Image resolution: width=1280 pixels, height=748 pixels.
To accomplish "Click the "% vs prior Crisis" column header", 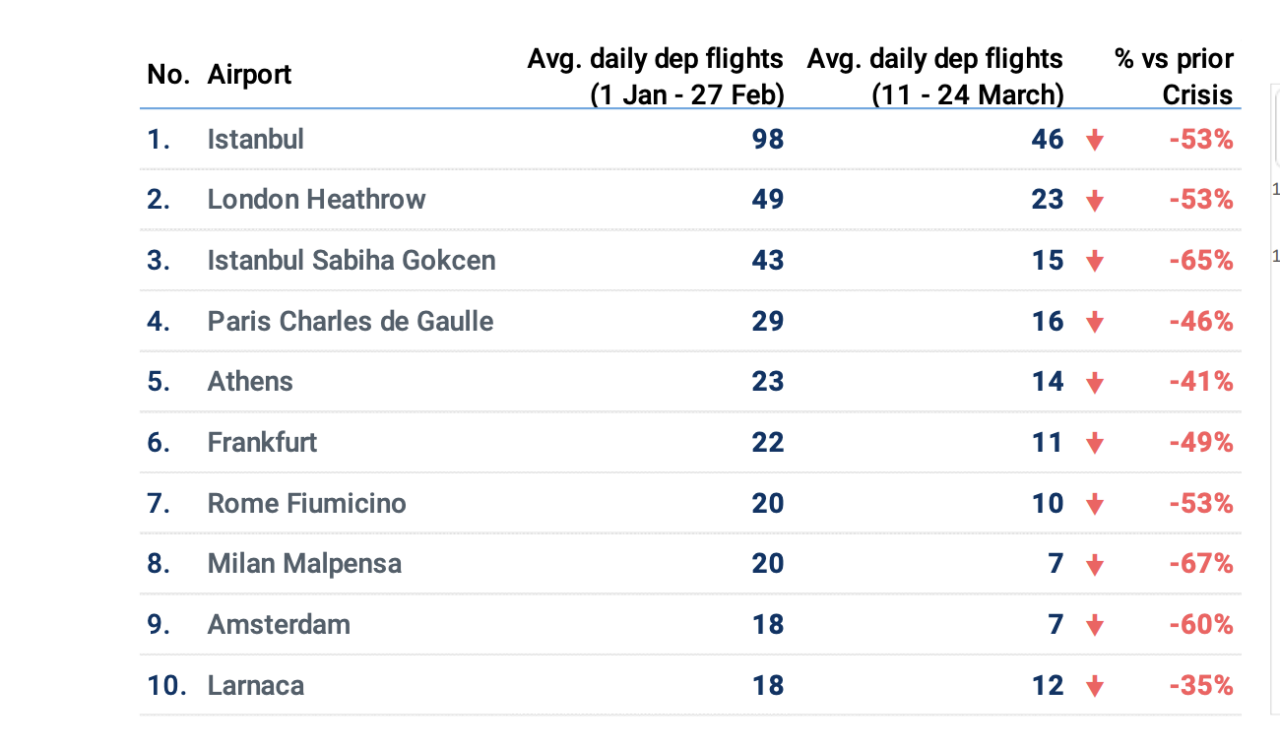I will [1174, 76].
